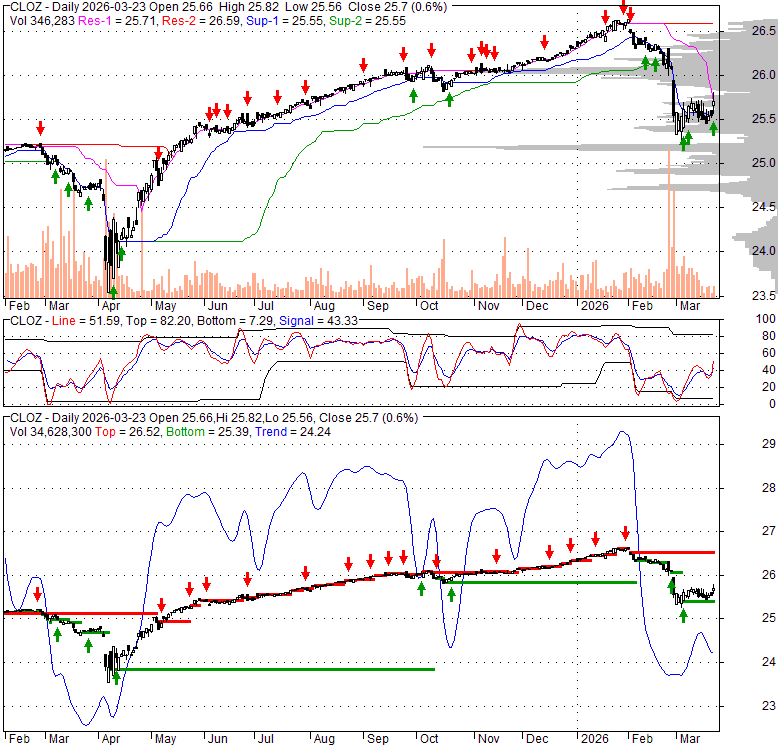Click the 29 price axis label, bottom chart
Viewport: 780px width, 745px height.
769,444
